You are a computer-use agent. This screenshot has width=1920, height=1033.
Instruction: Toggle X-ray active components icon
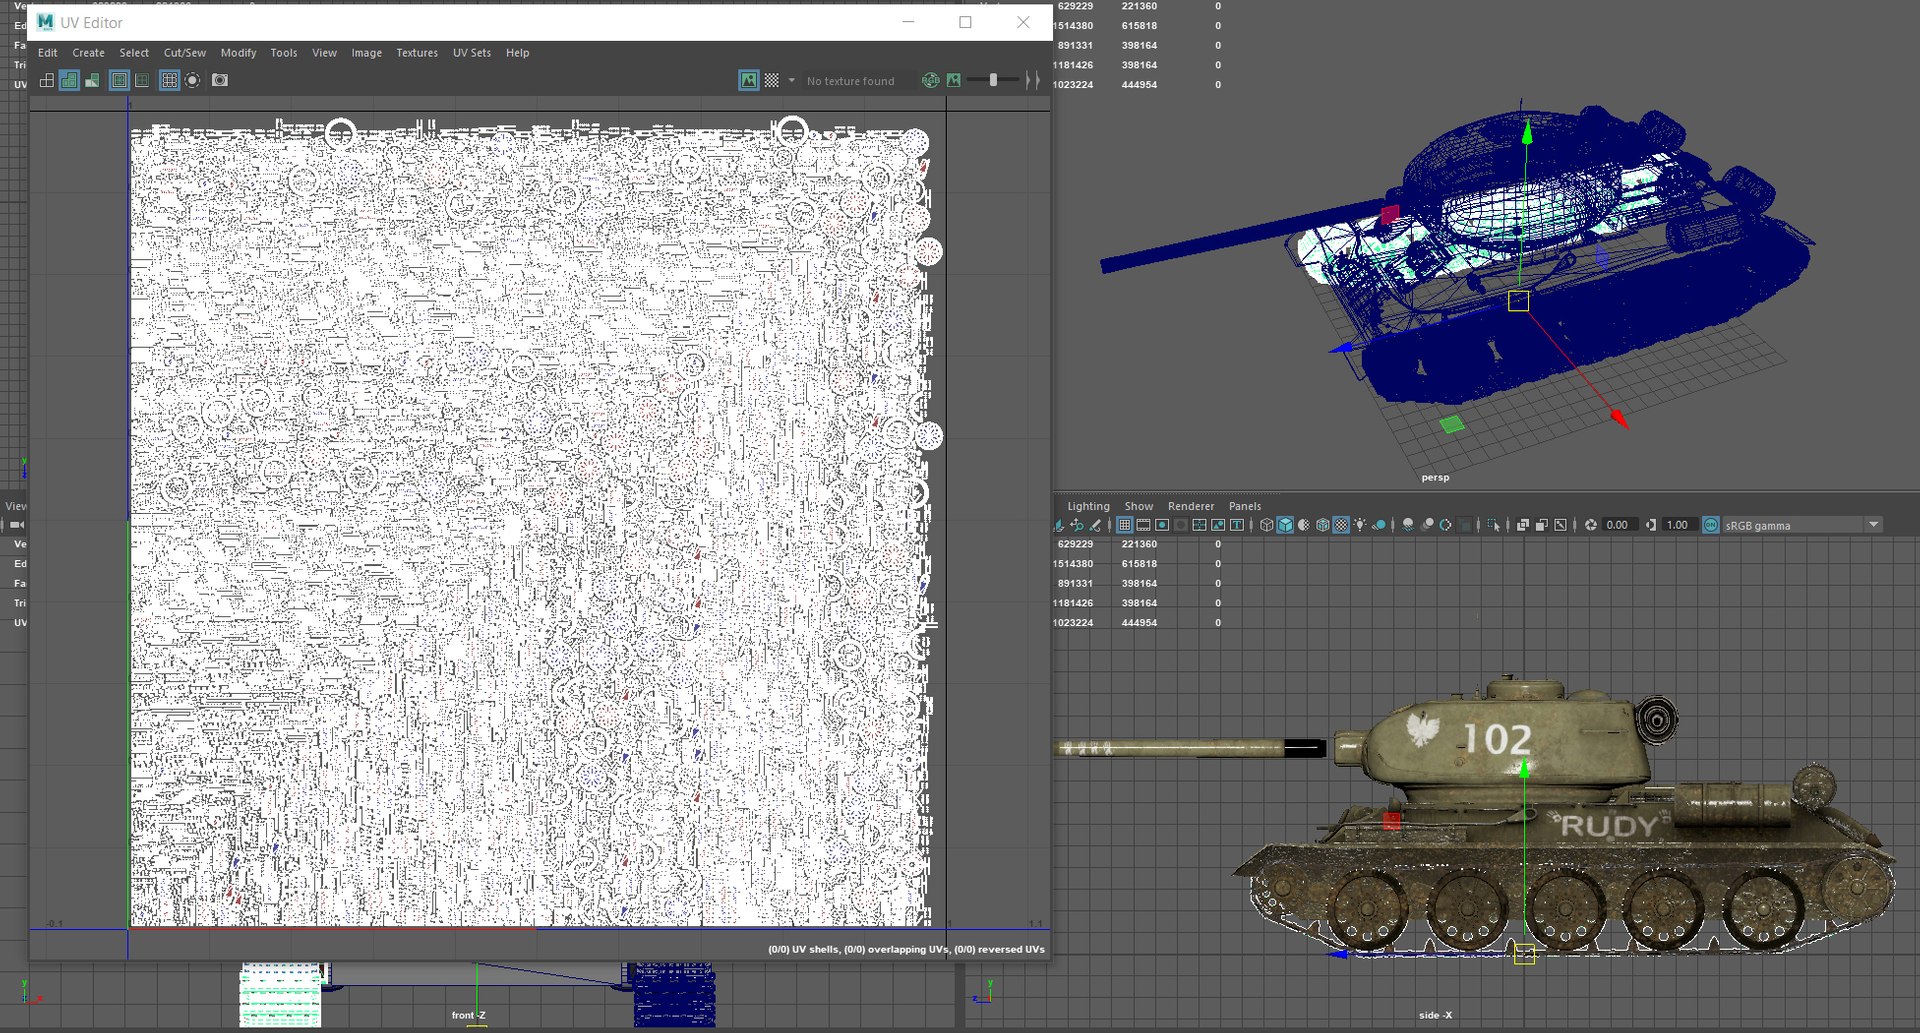[x=1542, y=525]
